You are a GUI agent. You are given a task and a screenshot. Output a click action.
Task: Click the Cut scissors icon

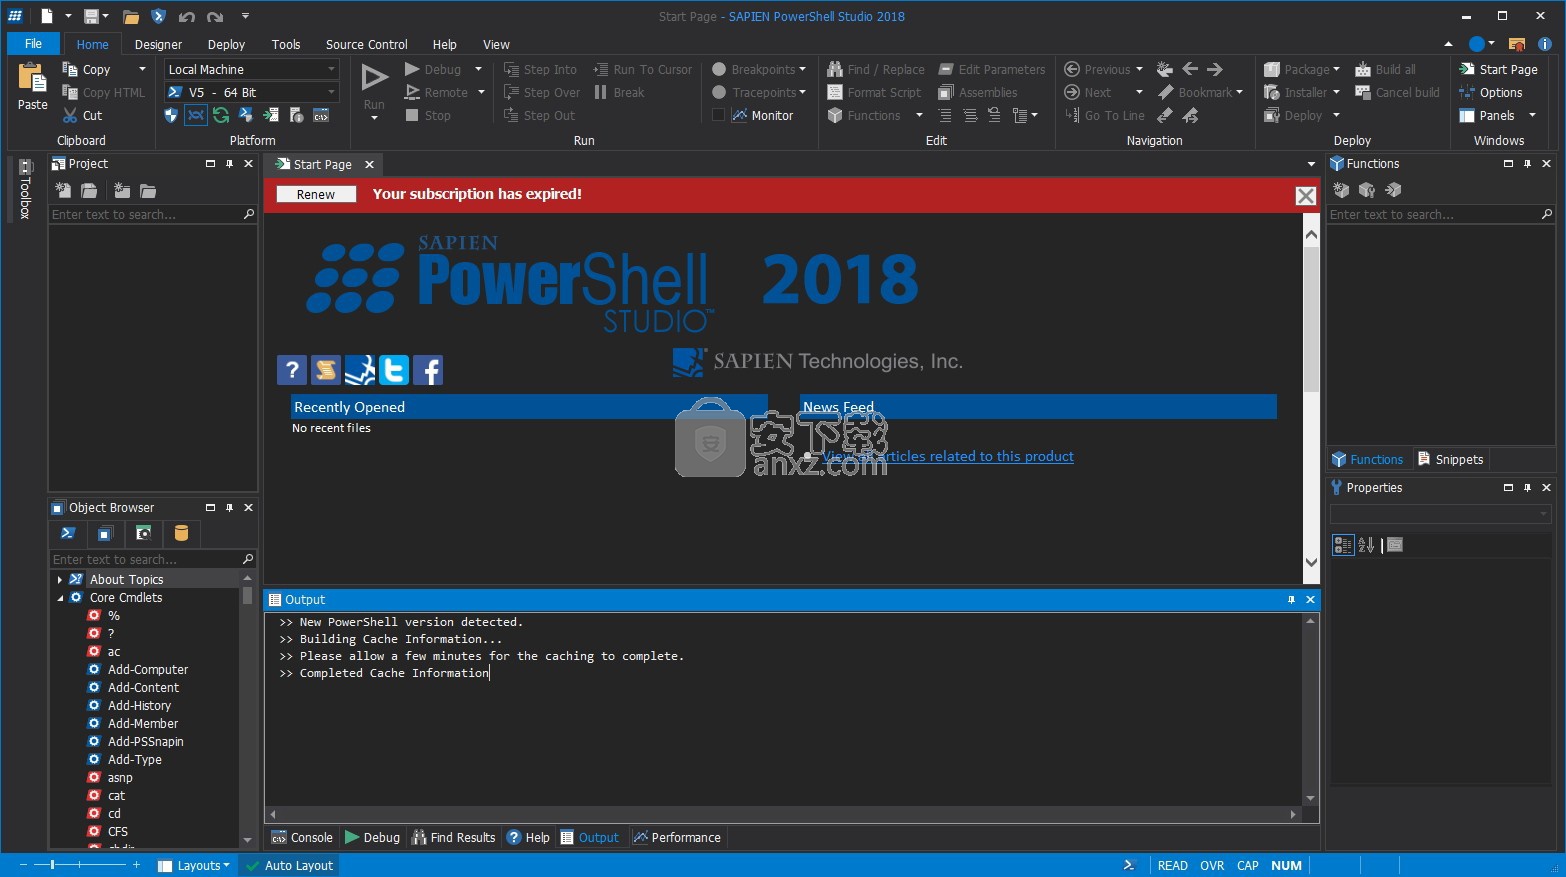[70, 116]
